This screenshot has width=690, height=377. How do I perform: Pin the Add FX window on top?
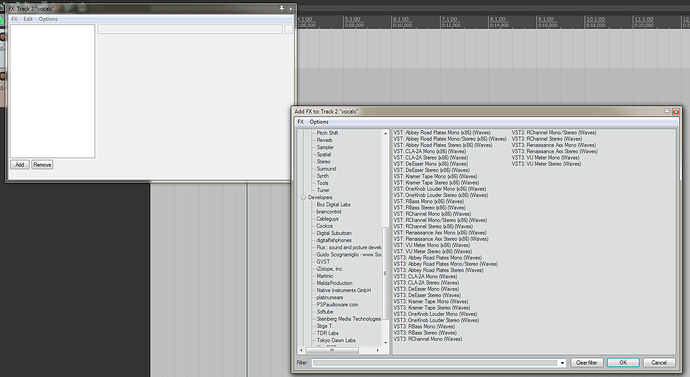tap(667, 111)
